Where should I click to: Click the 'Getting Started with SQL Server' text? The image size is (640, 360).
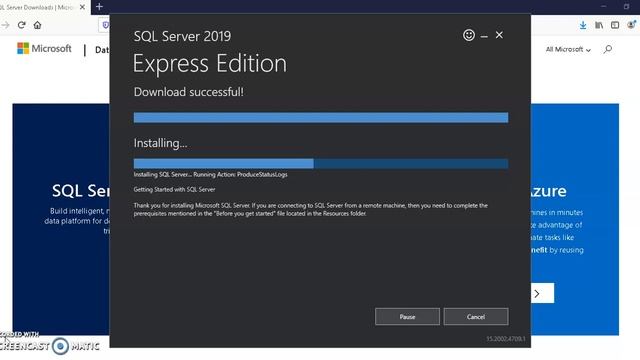click(x=174, y=190)
